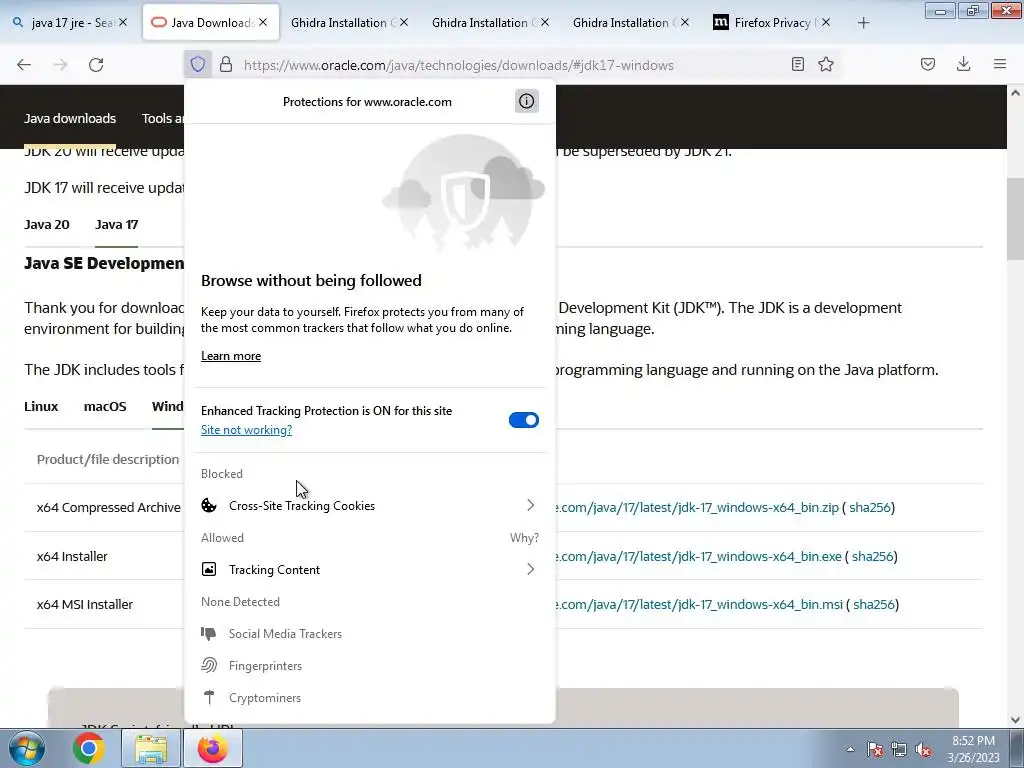Switch to the Firefox Privacy tab
This screenshot has width=1024, height=768.
[773, 22]
